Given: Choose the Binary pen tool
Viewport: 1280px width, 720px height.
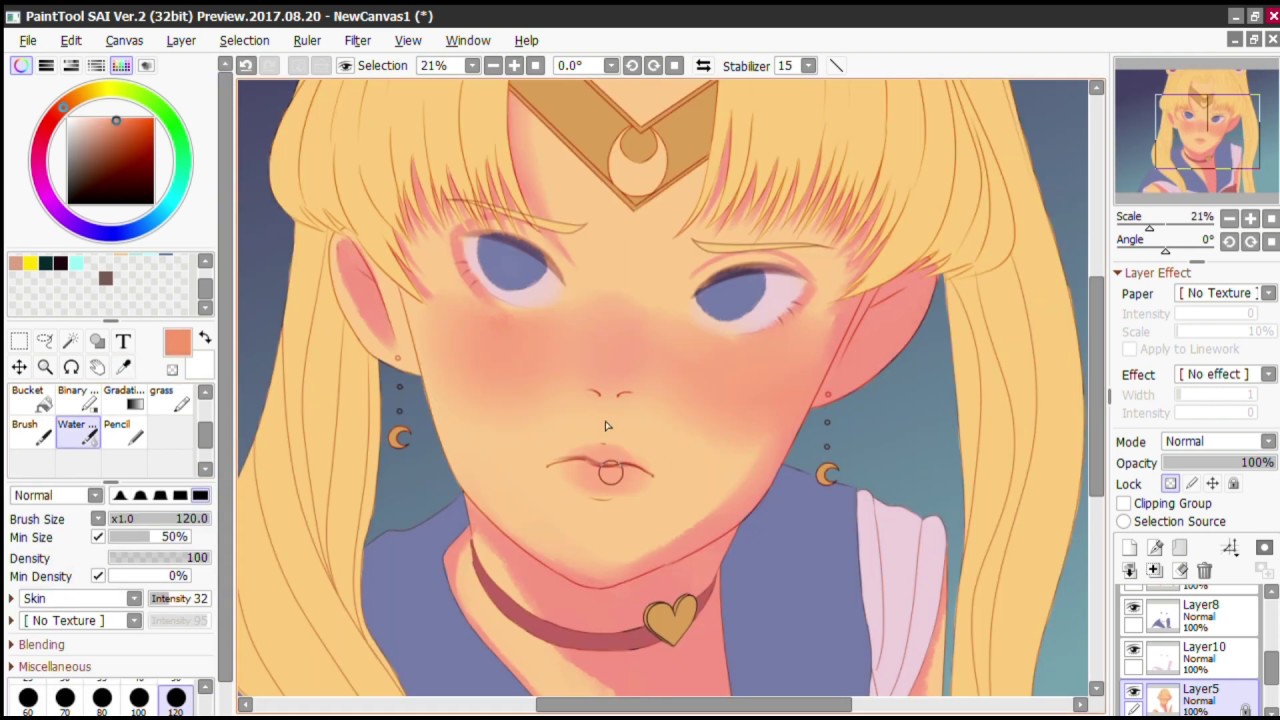Looking at the screenshot, I should (78, 399).
